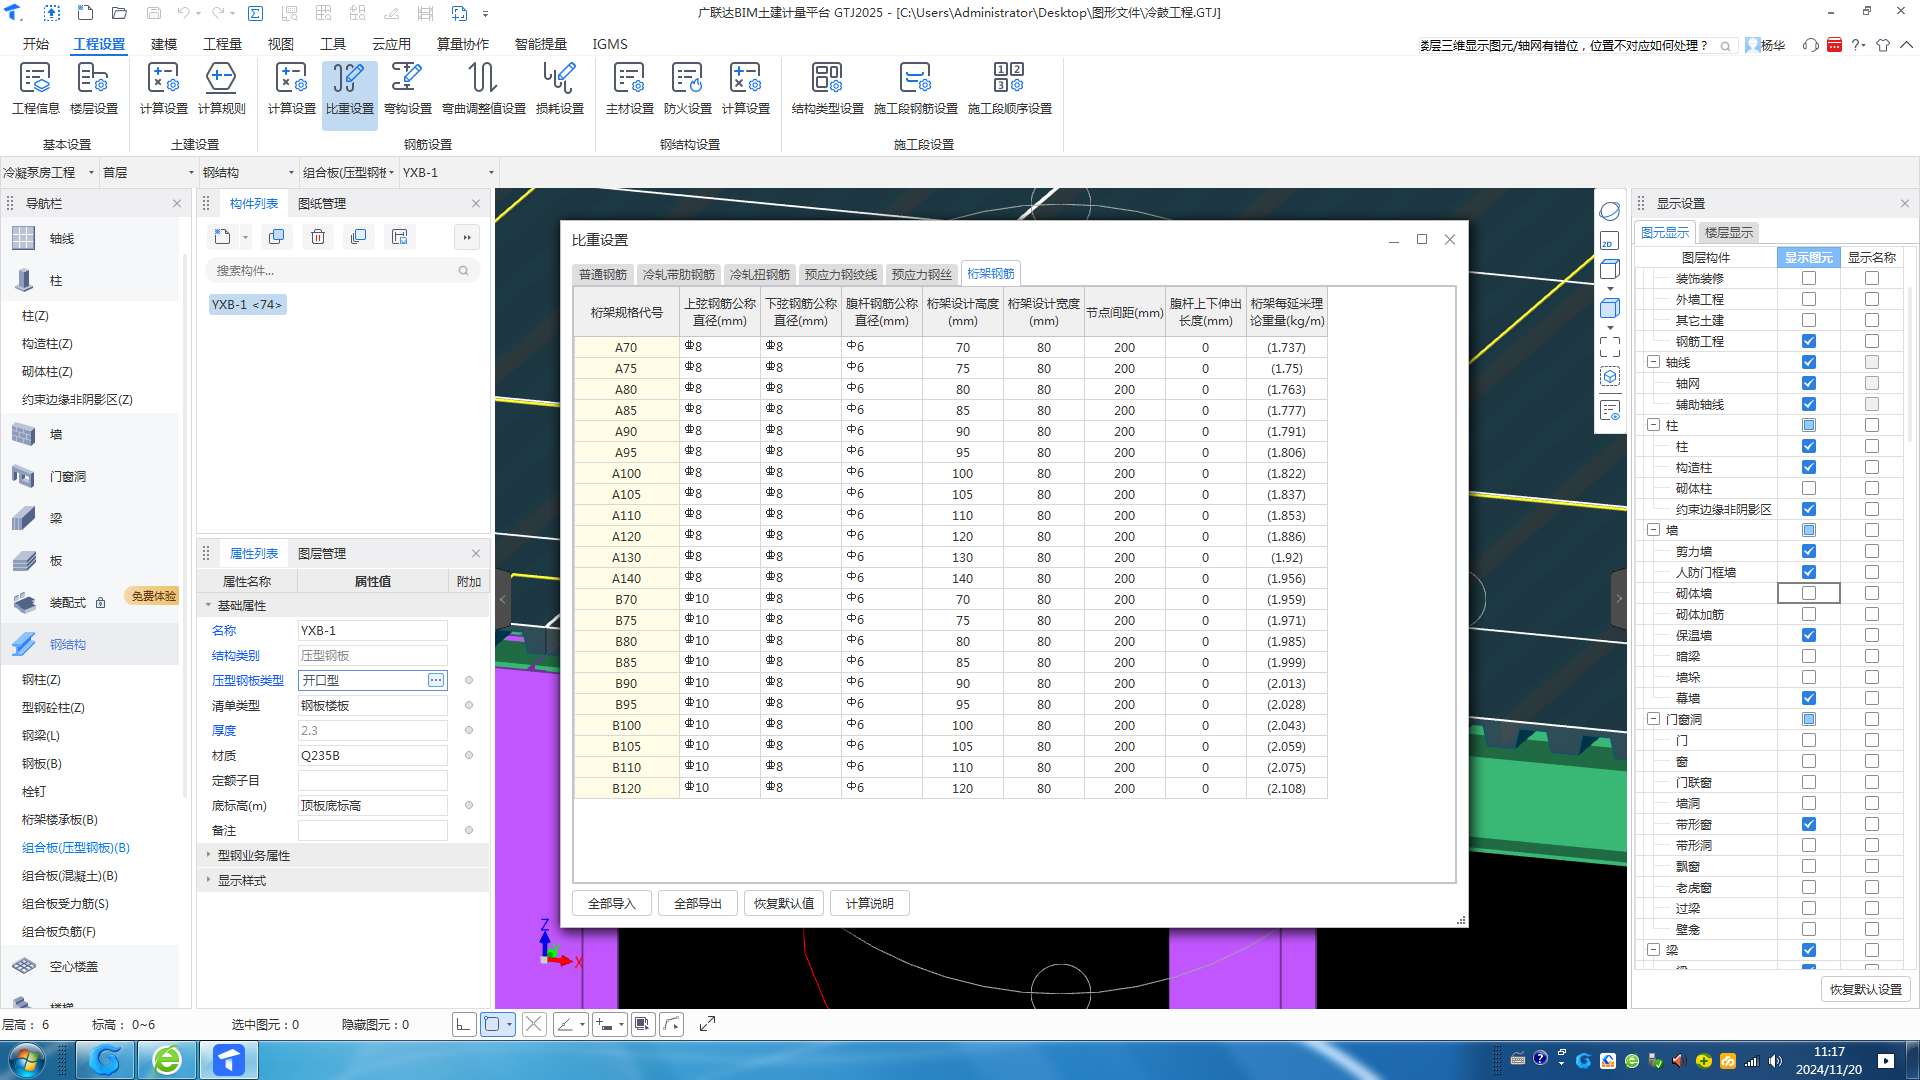Toggle 显示图元 checkbox for 带形窗
This screenshot has width=1920, height=1080.
pyautogui.click(x=1808, y=824)
